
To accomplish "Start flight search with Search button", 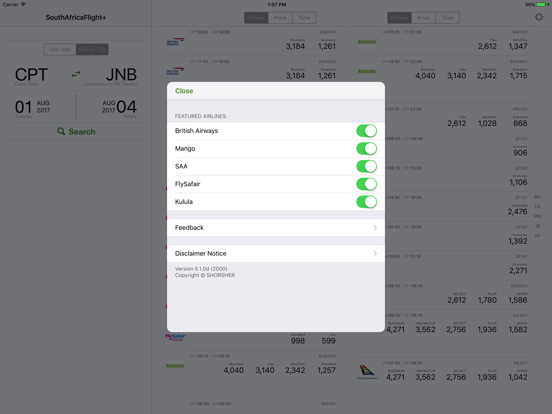I will 76,132.
